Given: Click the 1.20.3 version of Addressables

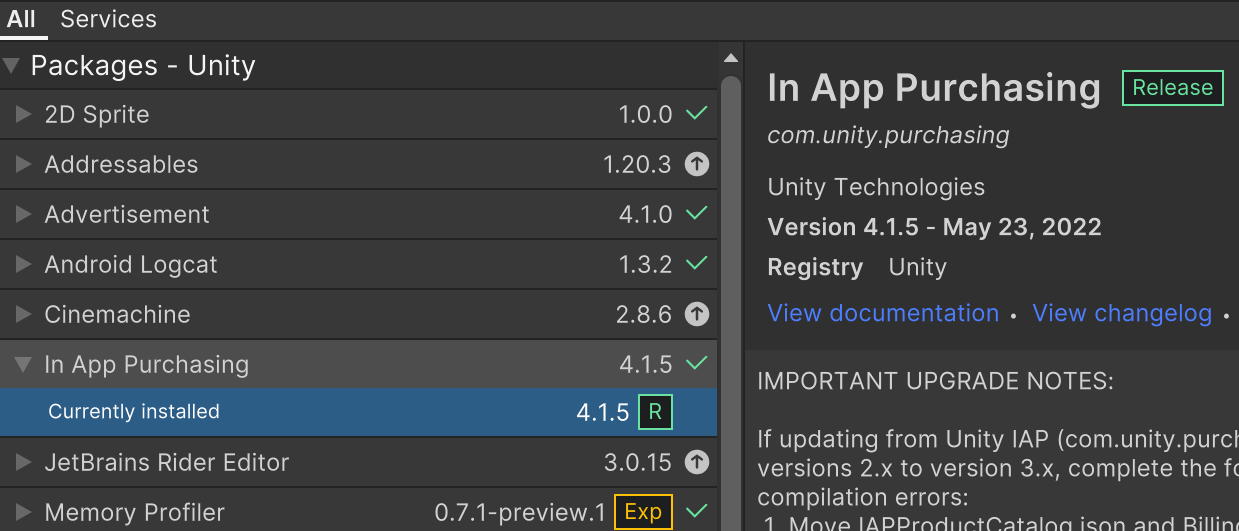Looking at the screenshot, I should point(637,165).
